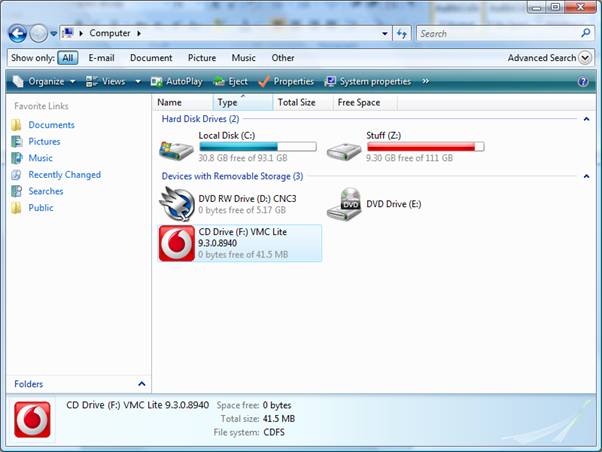The height and width of the screenshot is (452, 602).
Task: Filter results by E-mail
Action: tap(101, 58)
